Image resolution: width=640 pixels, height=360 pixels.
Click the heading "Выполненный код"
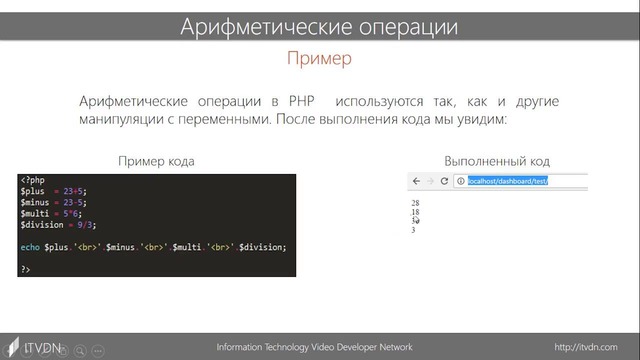(497, 161)
